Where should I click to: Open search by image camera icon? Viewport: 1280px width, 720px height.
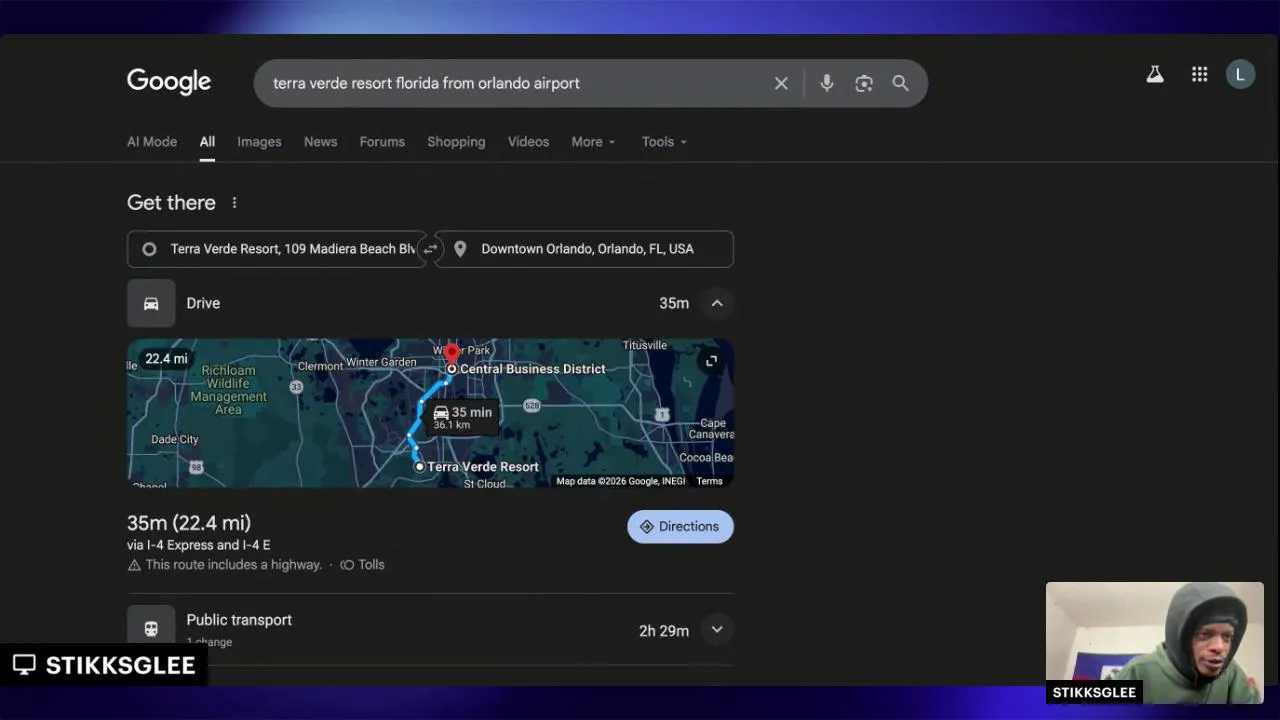864,84
